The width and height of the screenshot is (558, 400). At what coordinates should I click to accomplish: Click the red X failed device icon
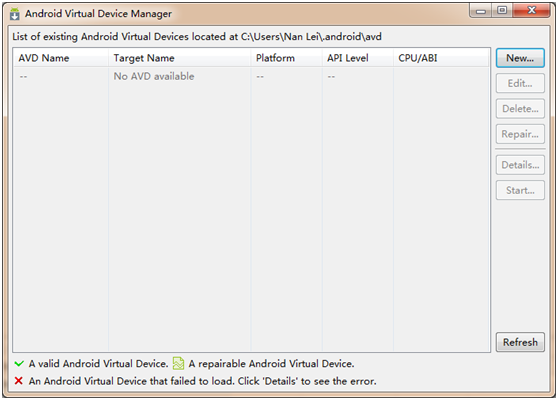coord(19,381)
